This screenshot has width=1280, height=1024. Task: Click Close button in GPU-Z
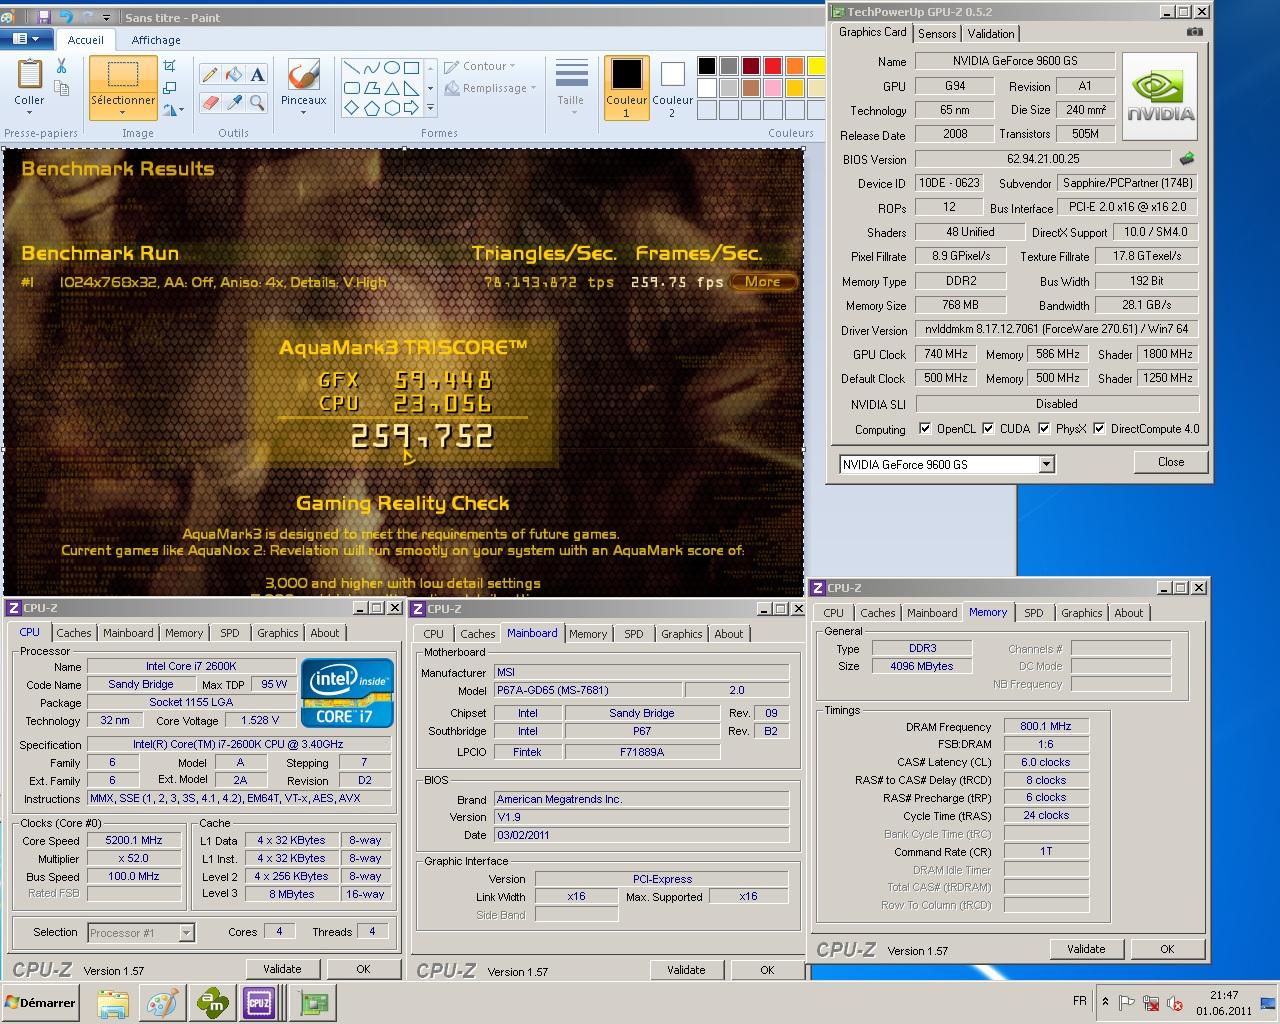[x=1171, y=462]
